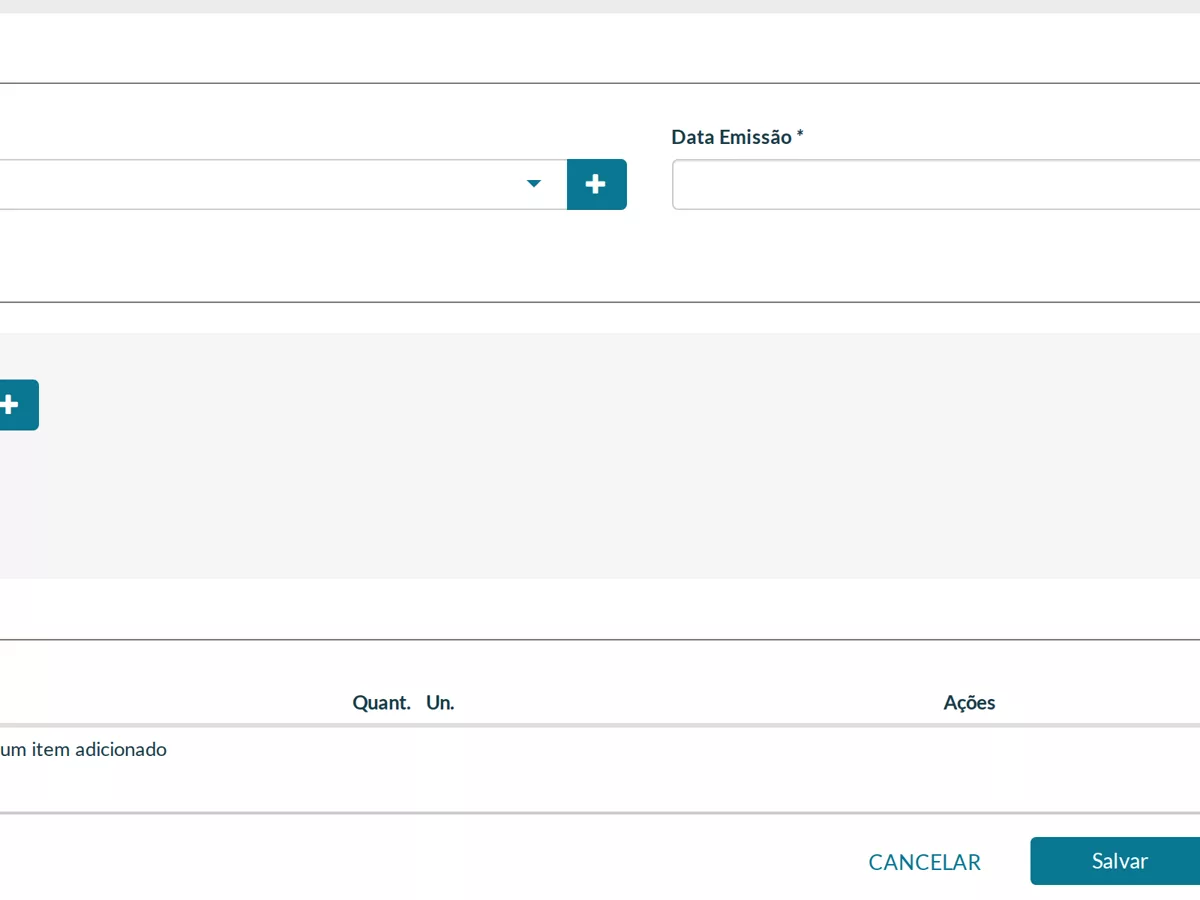The image size is (1200, 900).
Task: Click the 'um item adicionado' empty-table message
Action: [x=84, y=749]
